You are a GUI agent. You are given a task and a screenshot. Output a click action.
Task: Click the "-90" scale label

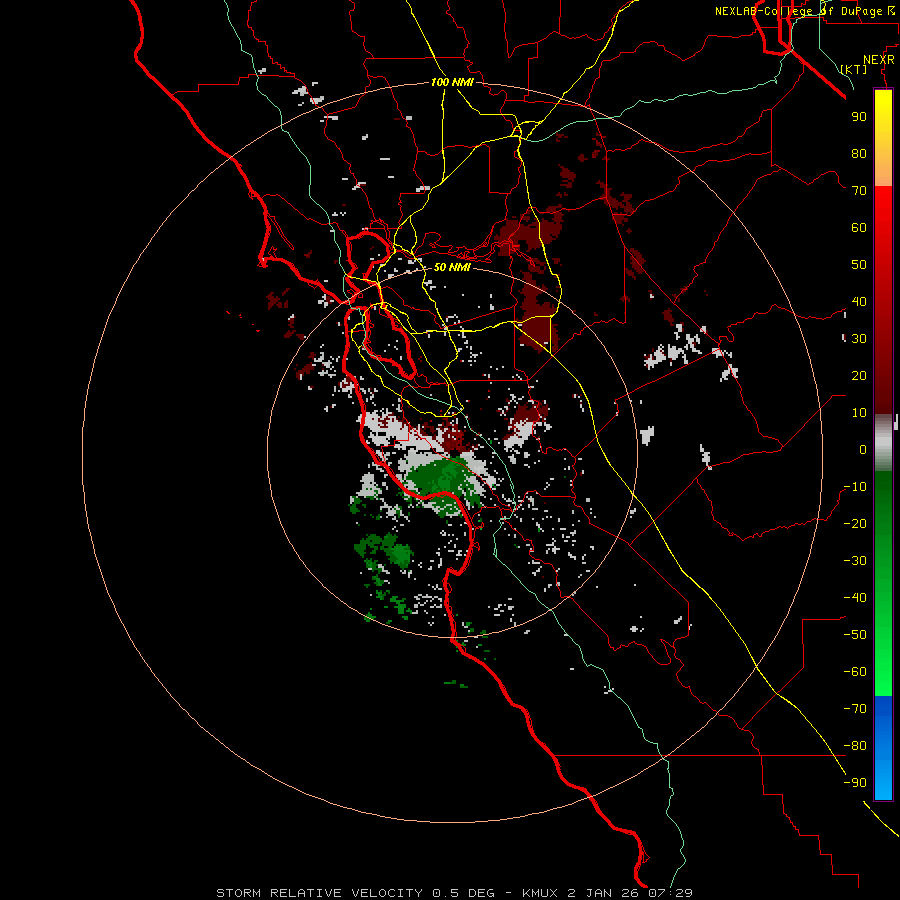pyautogui.click(x=855, y=783)
